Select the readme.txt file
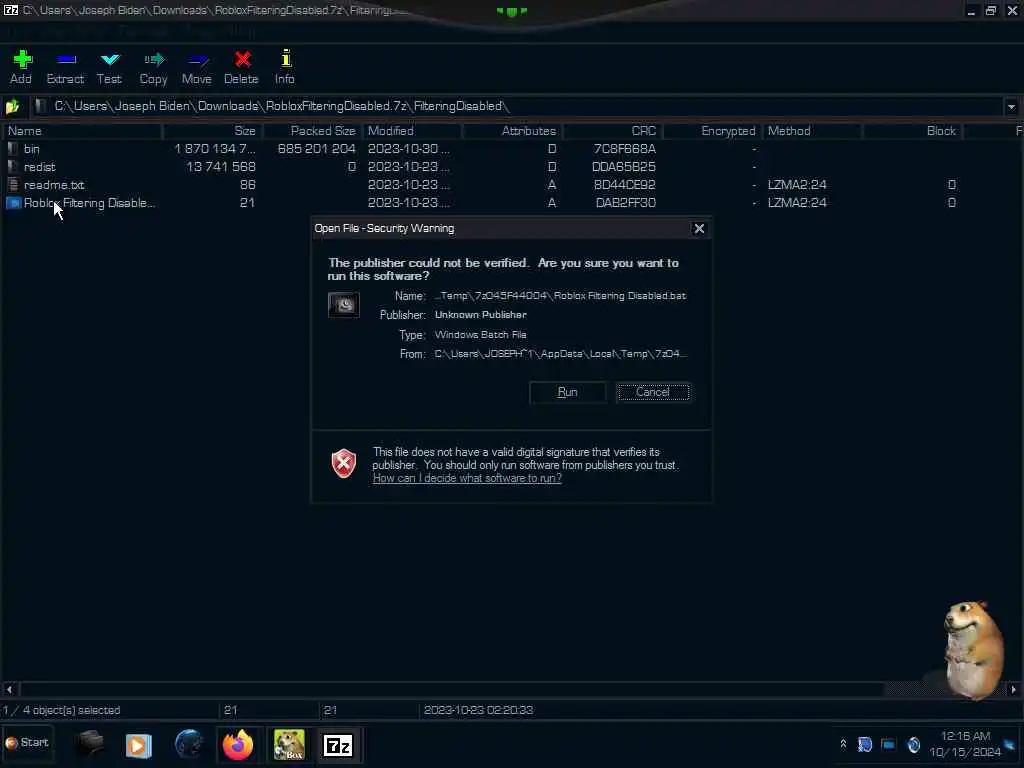Viewport: 1024px width, 768px height. pos(54,185)
